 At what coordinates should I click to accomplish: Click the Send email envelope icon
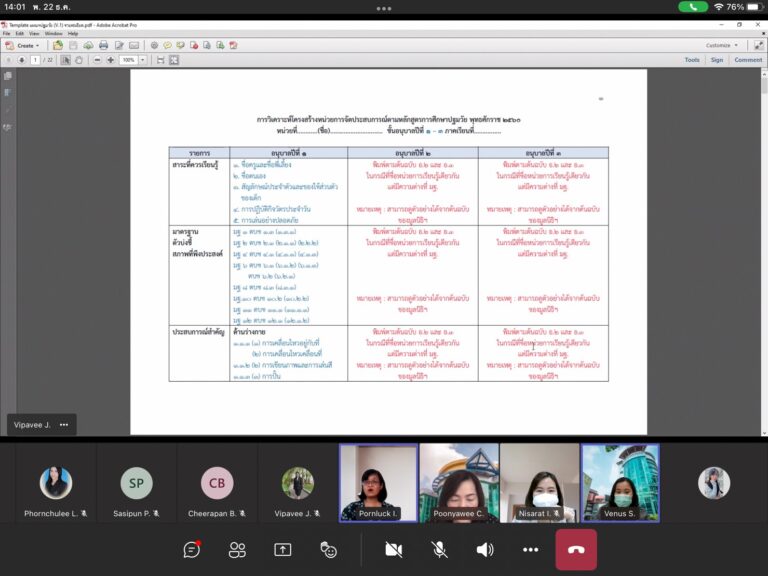pyautogui.click(x=134, y=46)
